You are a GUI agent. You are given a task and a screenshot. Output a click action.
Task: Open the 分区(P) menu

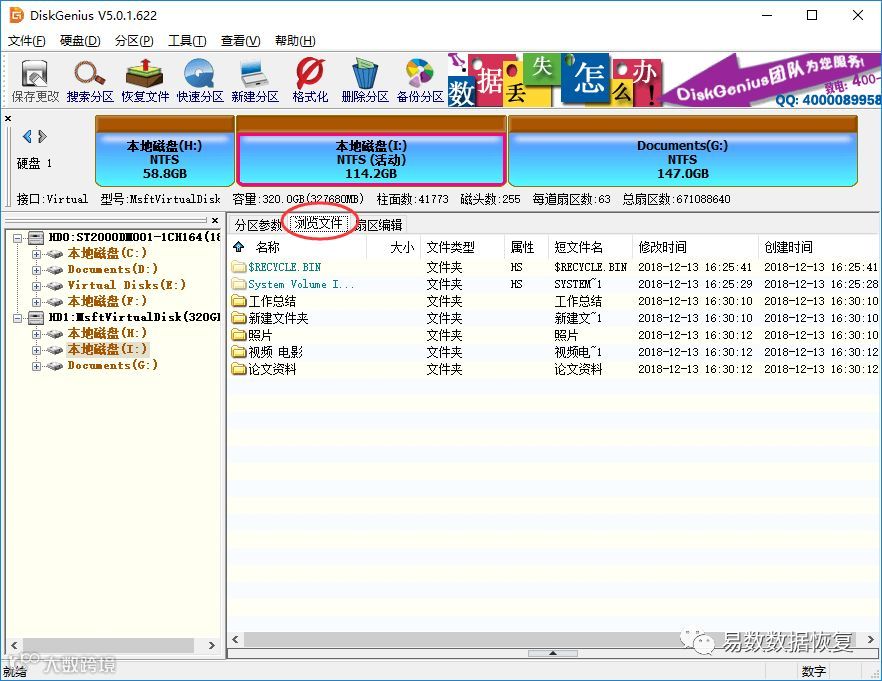click(x=134, y=40)
